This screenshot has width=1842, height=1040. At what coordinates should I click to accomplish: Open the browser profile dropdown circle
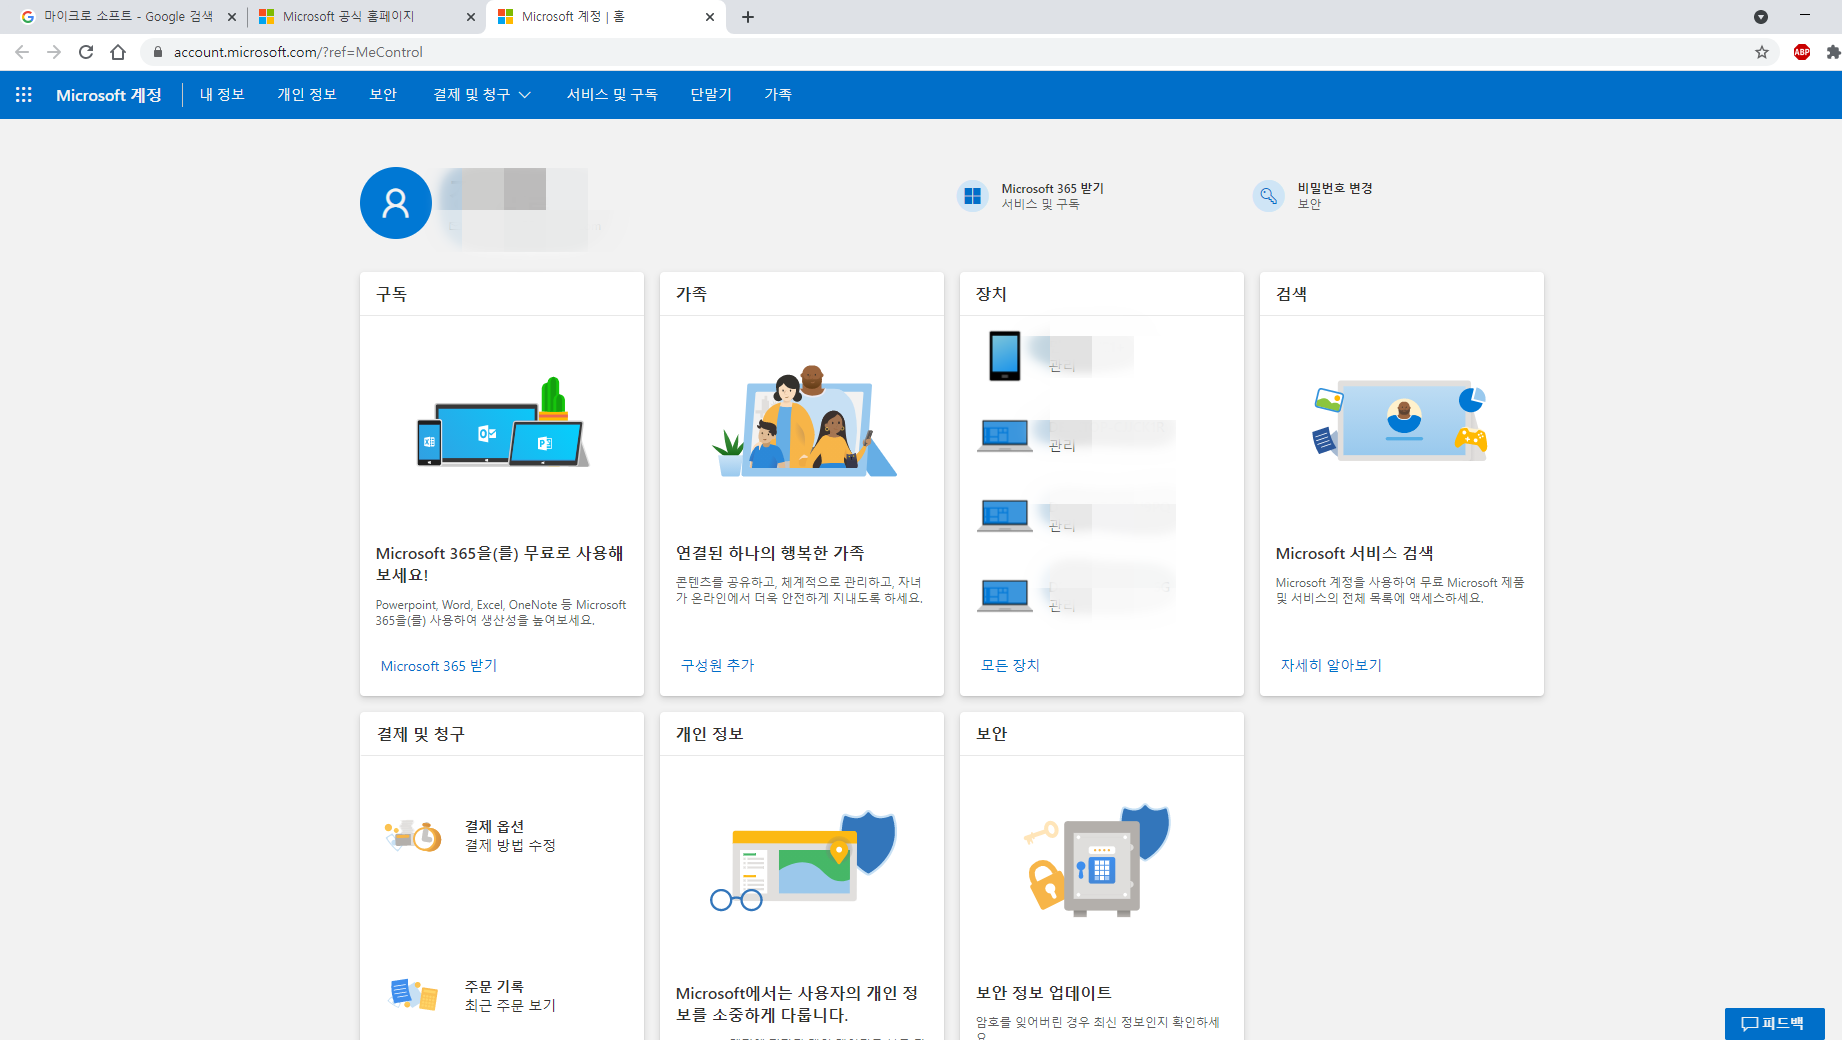[x=1761, y=17]
